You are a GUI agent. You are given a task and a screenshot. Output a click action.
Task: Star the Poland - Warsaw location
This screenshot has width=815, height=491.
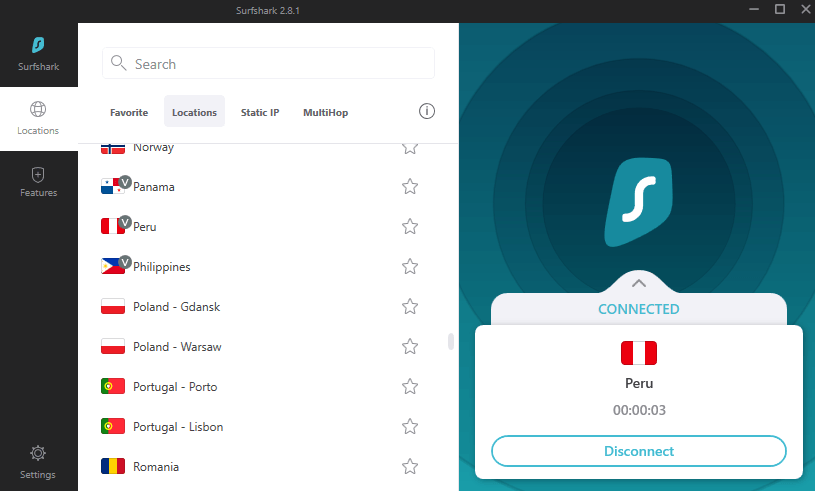tap(410, 347)
